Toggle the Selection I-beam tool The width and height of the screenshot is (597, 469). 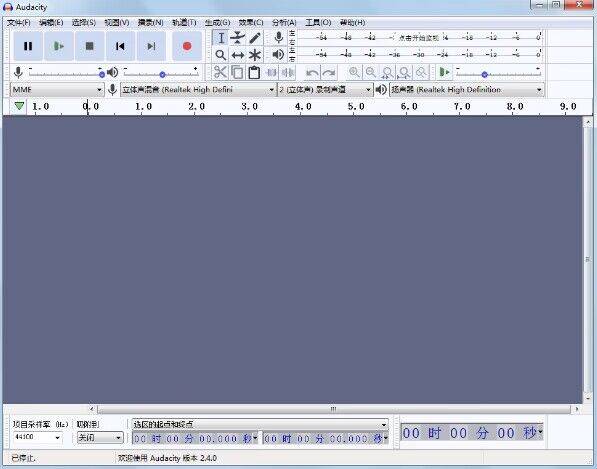220,38
